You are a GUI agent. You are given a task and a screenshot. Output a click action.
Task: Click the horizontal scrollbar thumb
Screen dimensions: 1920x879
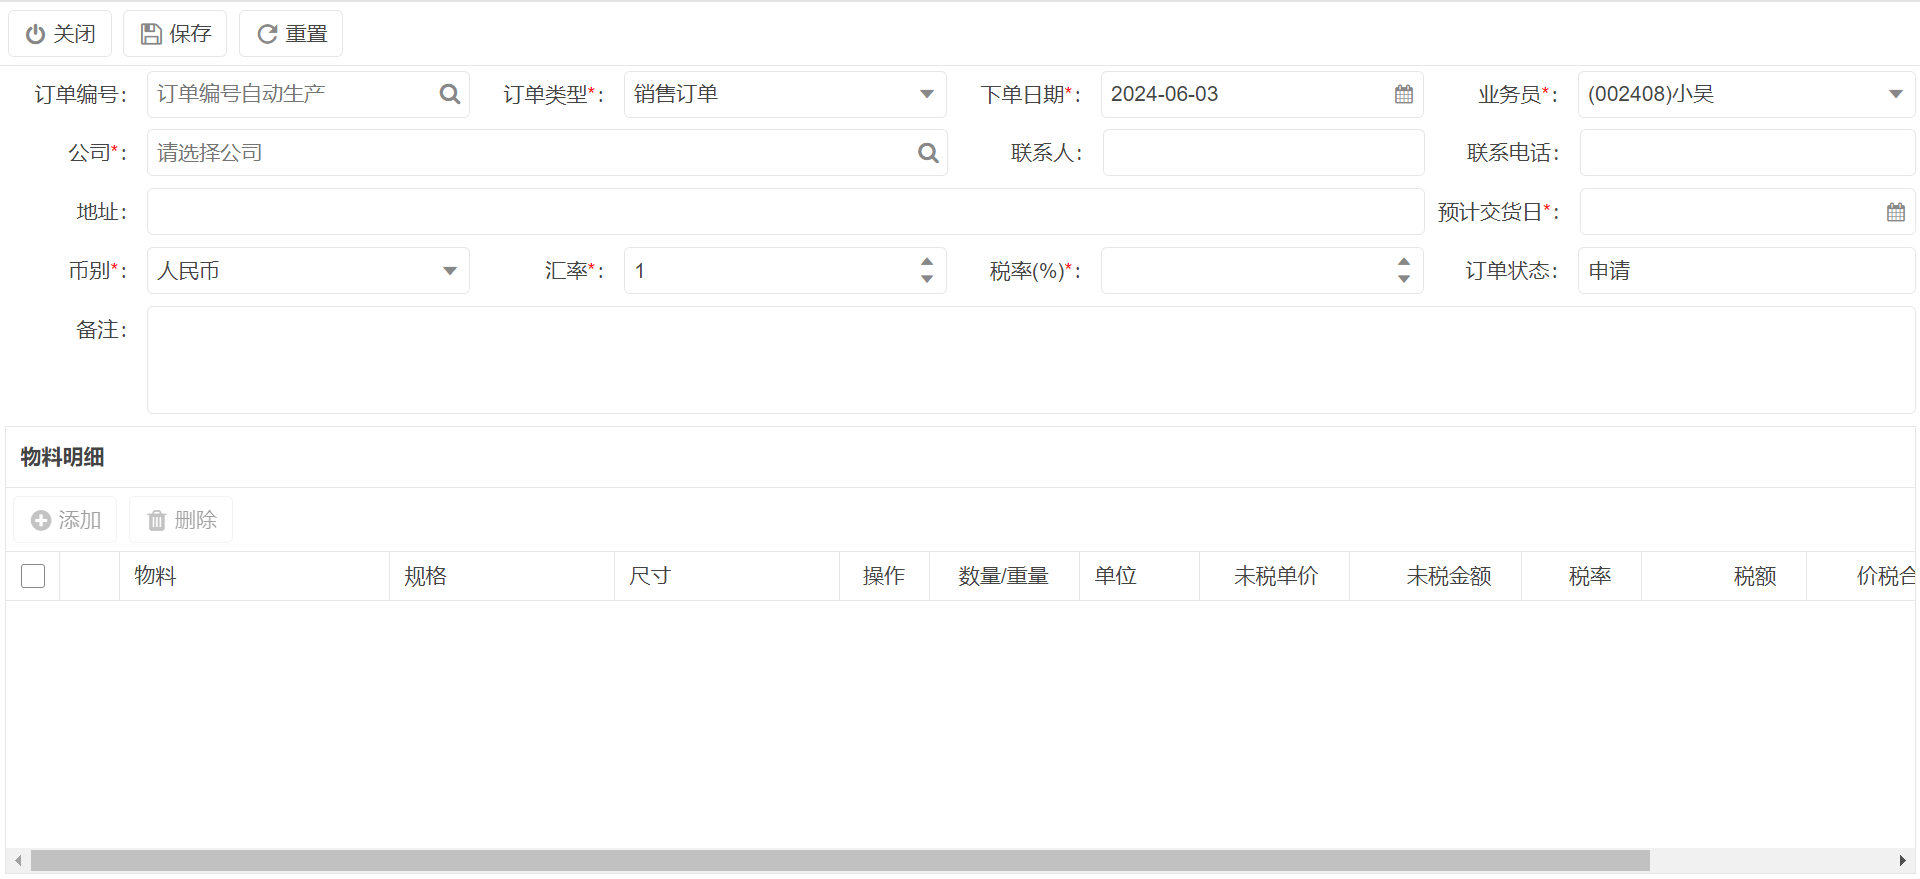click(840, 861)
